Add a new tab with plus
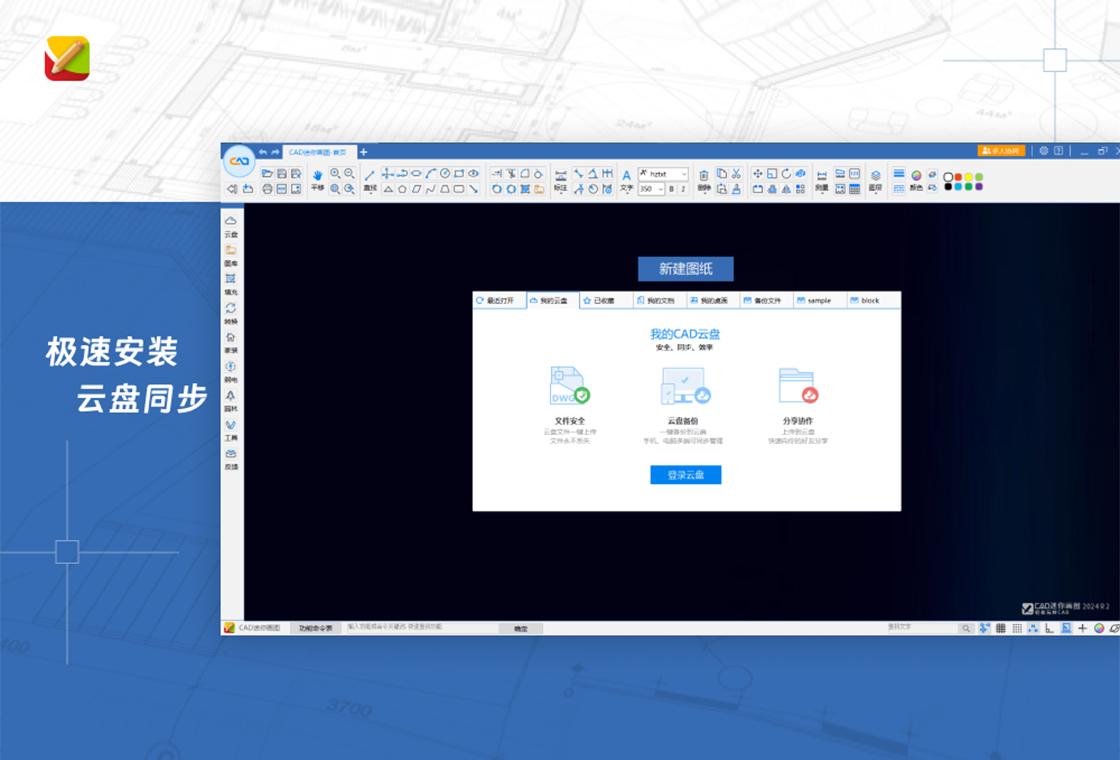This screenshot has height=760, width=1120. click(x=363, y=152)
